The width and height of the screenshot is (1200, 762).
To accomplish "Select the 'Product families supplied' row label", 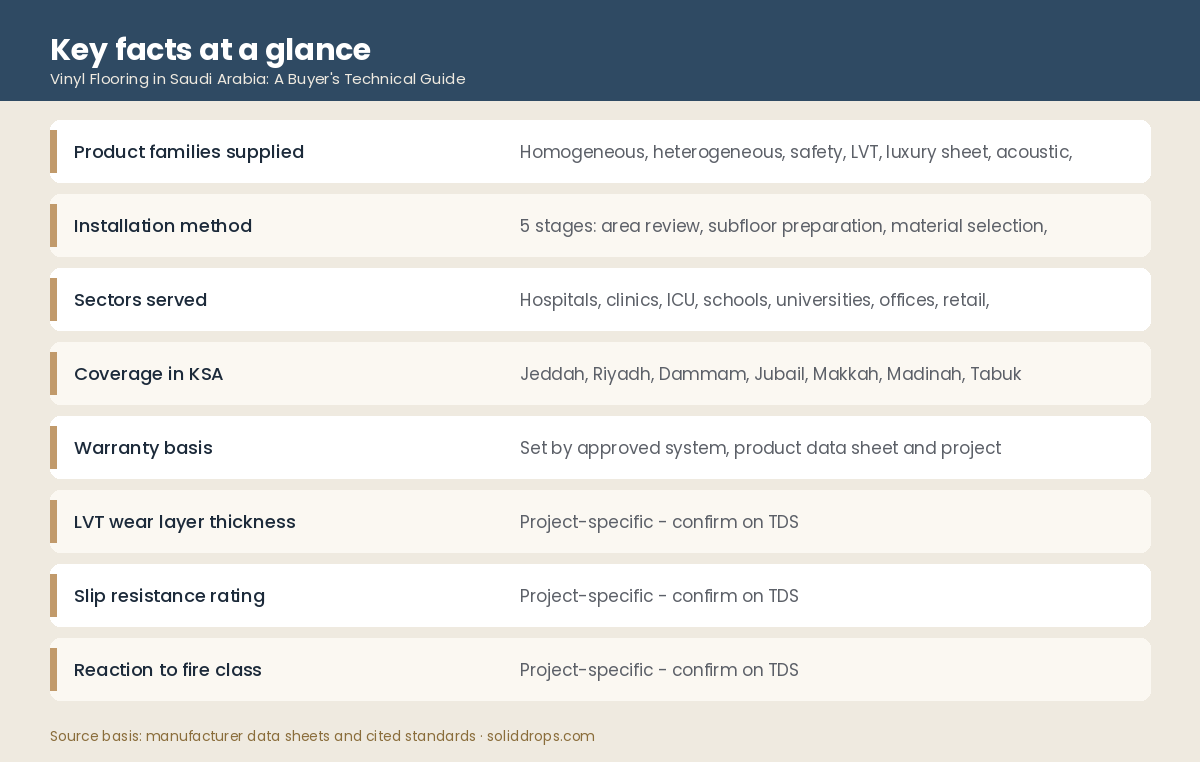I will [189, 152].
